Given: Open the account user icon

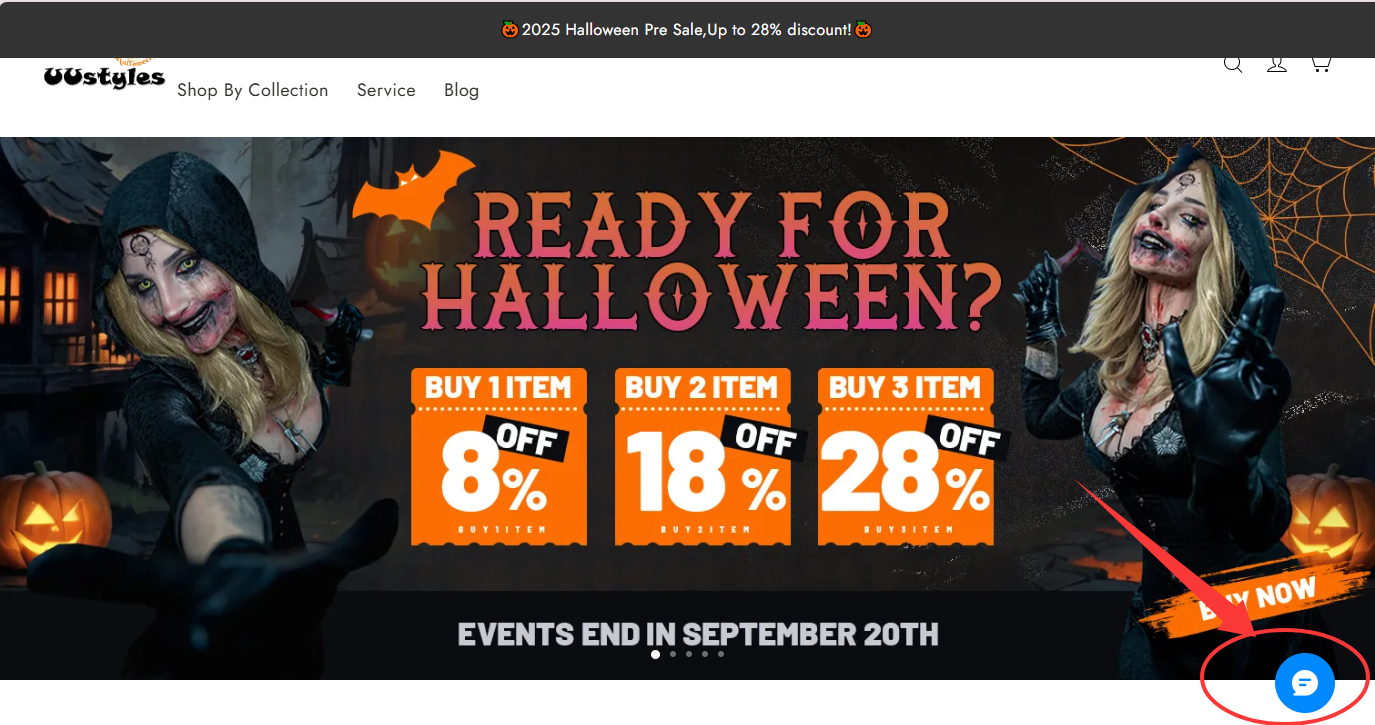Looking at the screenshot, I should point(1277,65).
